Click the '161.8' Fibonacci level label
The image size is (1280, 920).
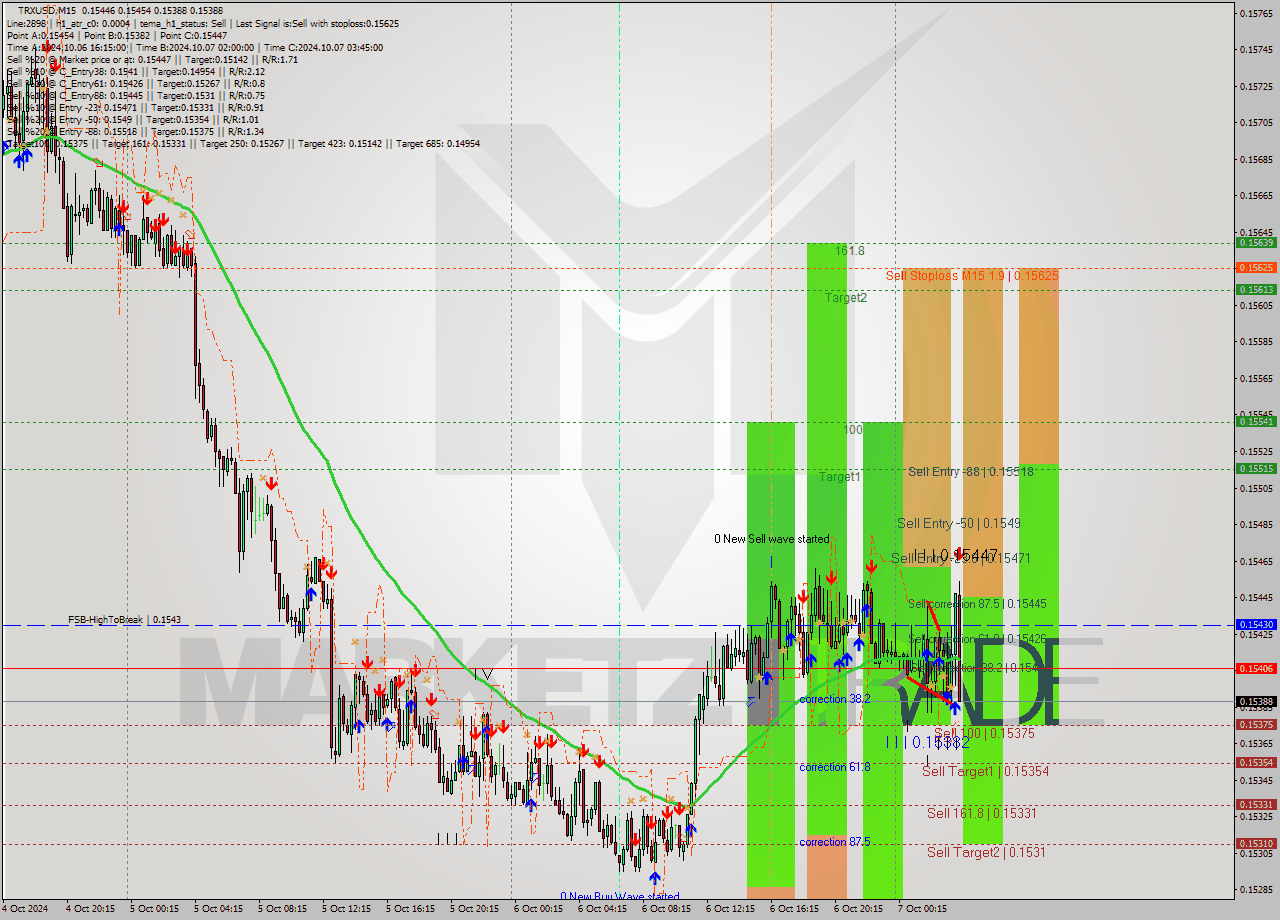(x=849, y=251)
